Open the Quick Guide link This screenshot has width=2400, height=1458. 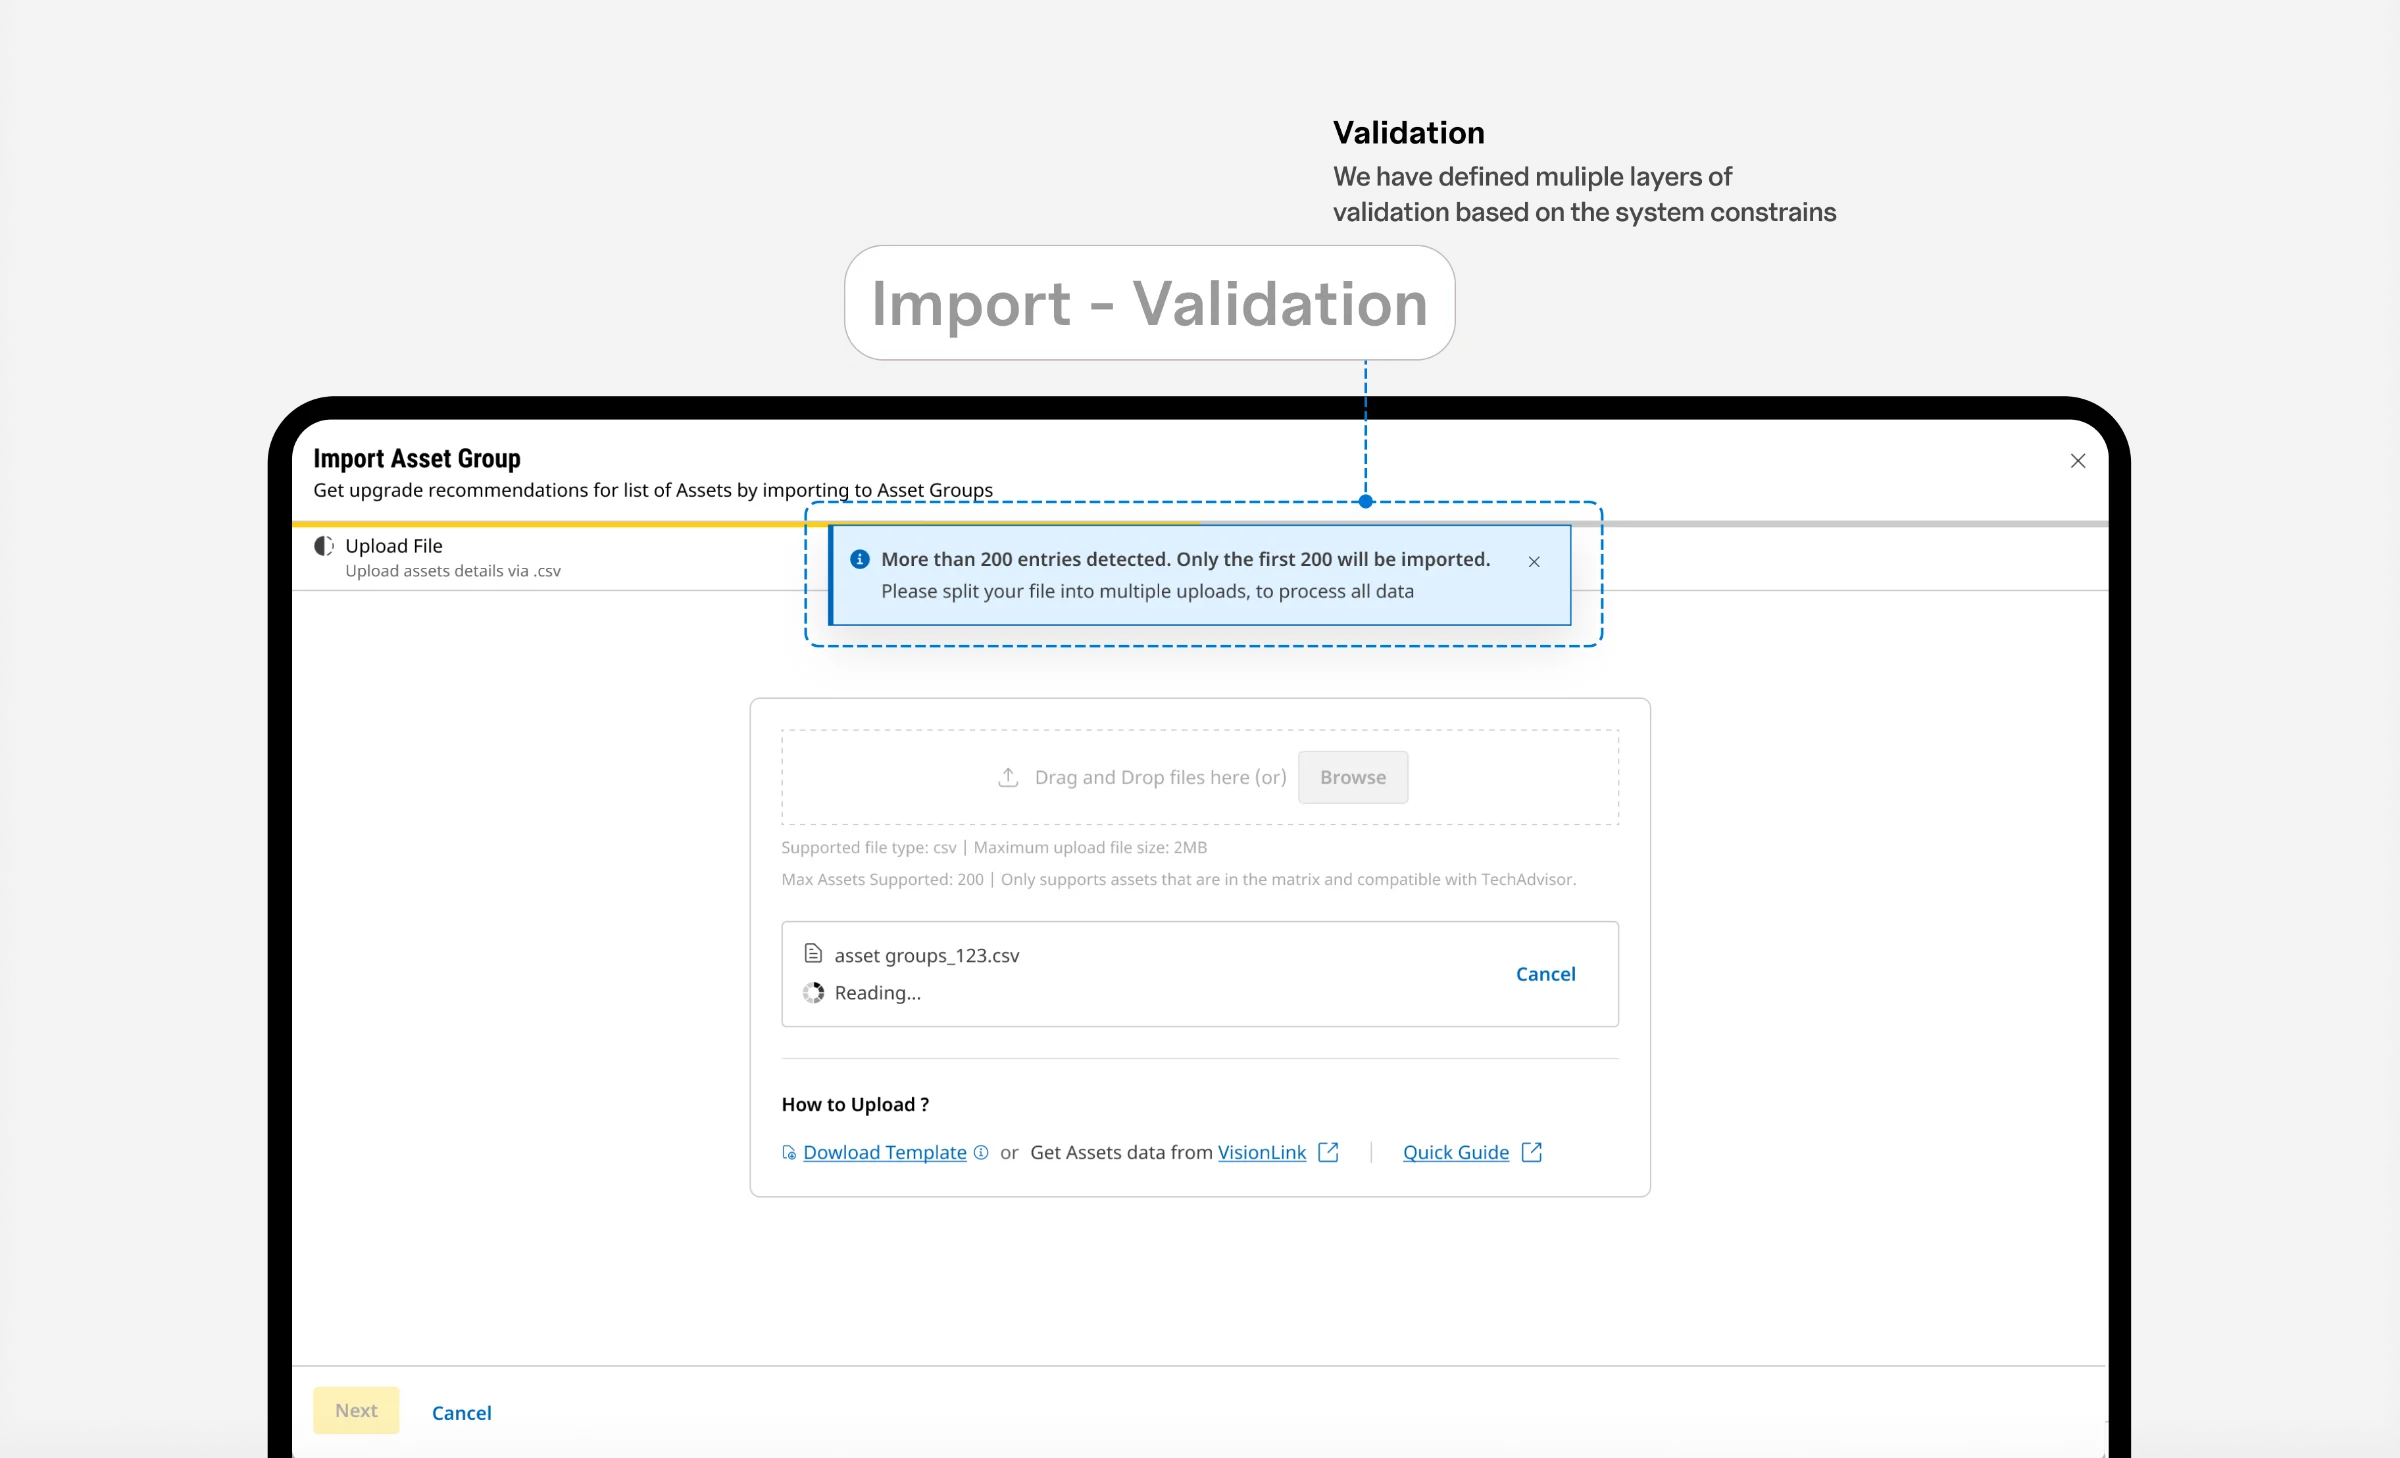click(x=1455, y=1152)
